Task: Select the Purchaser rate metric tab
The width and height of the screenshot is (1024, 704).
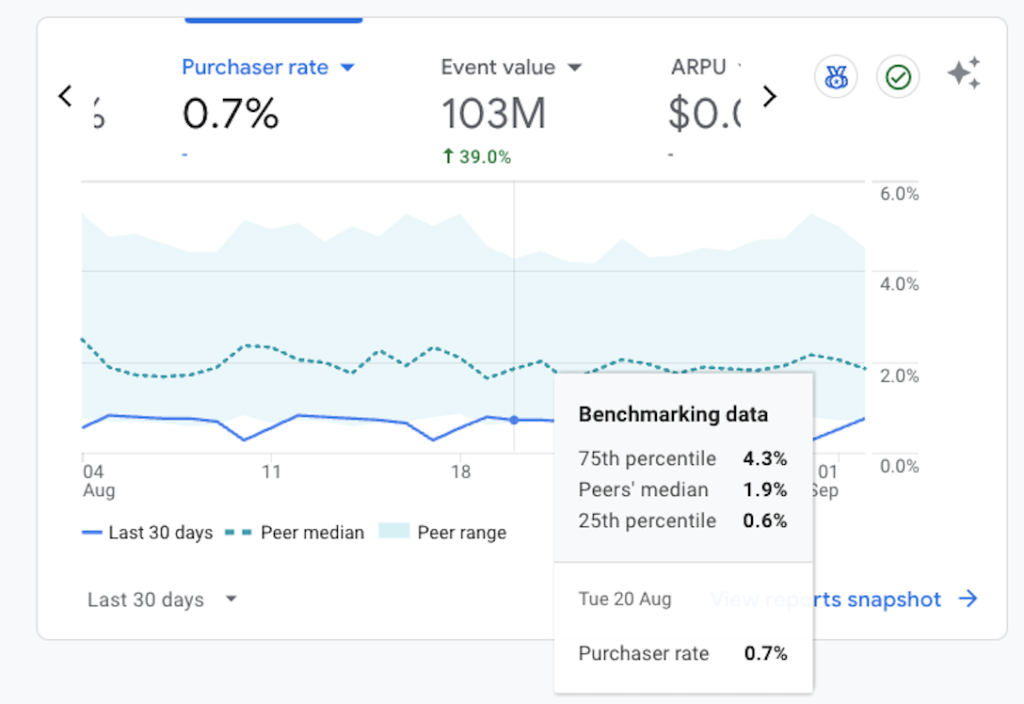Action: point(255,68)
